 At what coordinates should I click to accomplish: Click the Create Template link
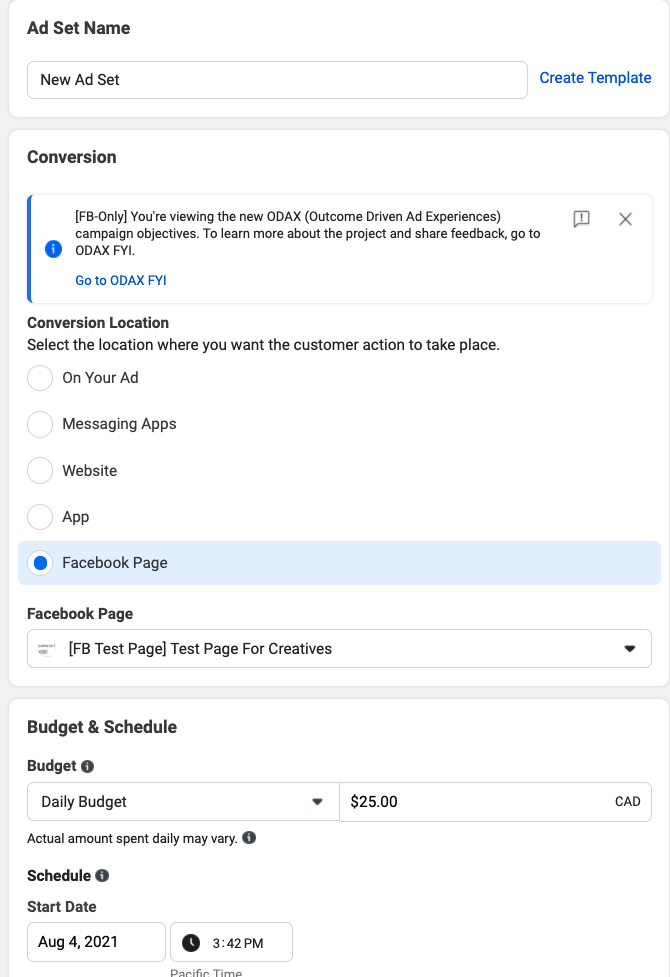(x=595, y=78)
